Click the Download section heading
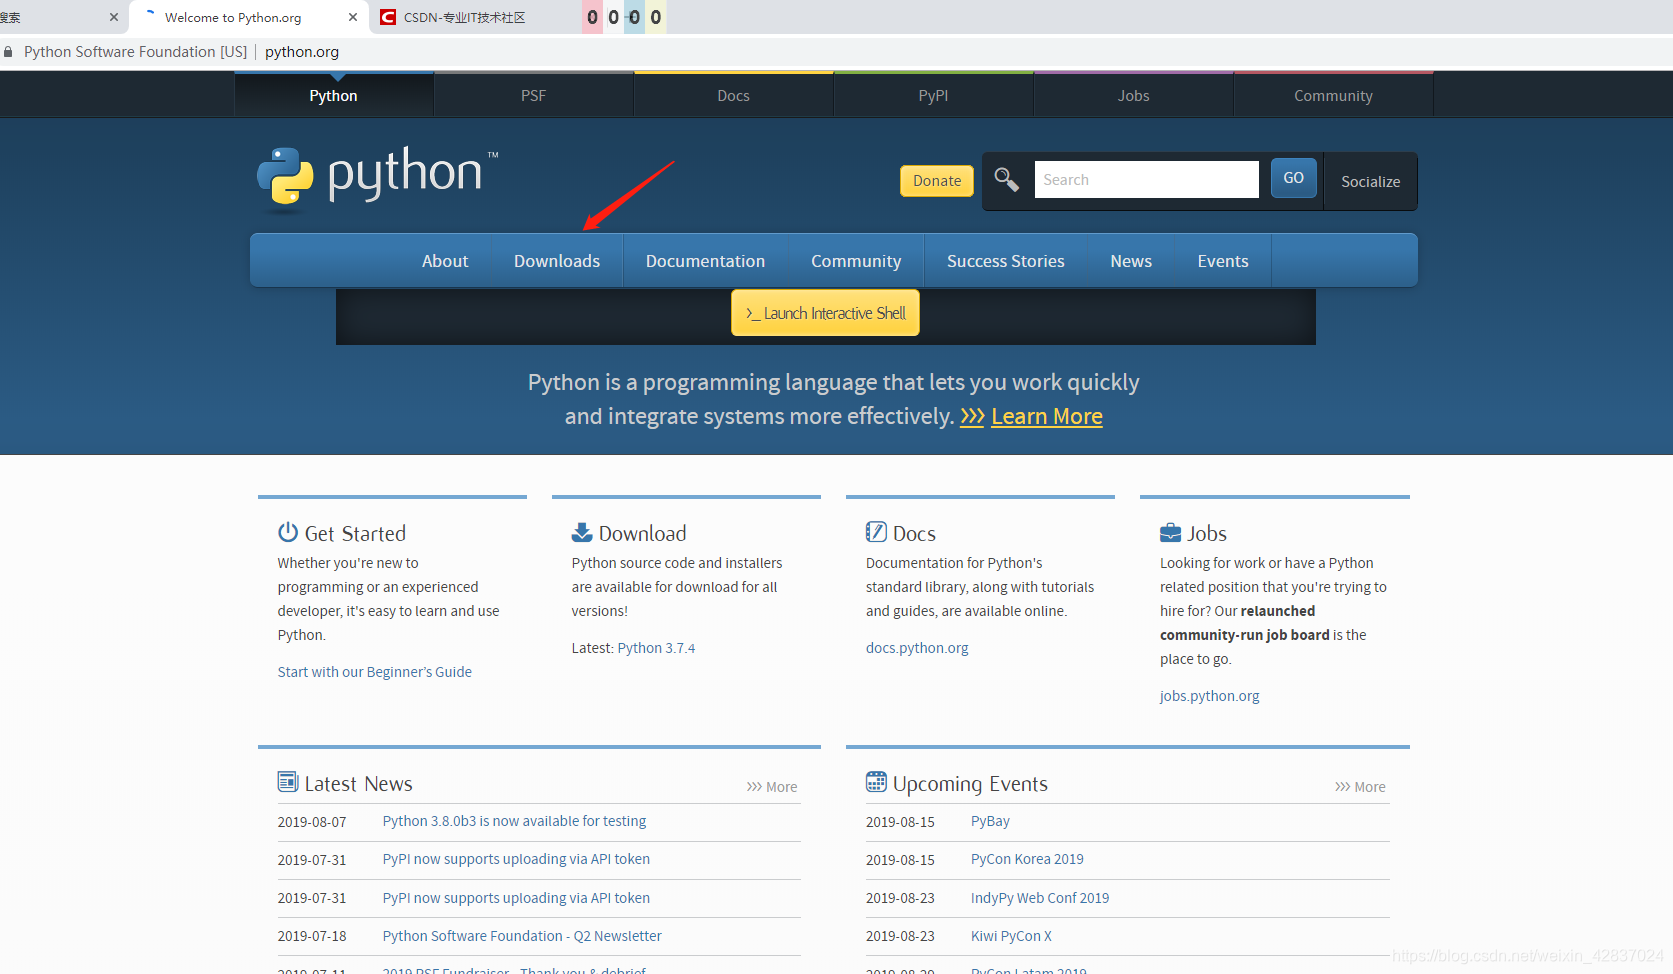The image size is (1673, 974). [x=642, y=533]
